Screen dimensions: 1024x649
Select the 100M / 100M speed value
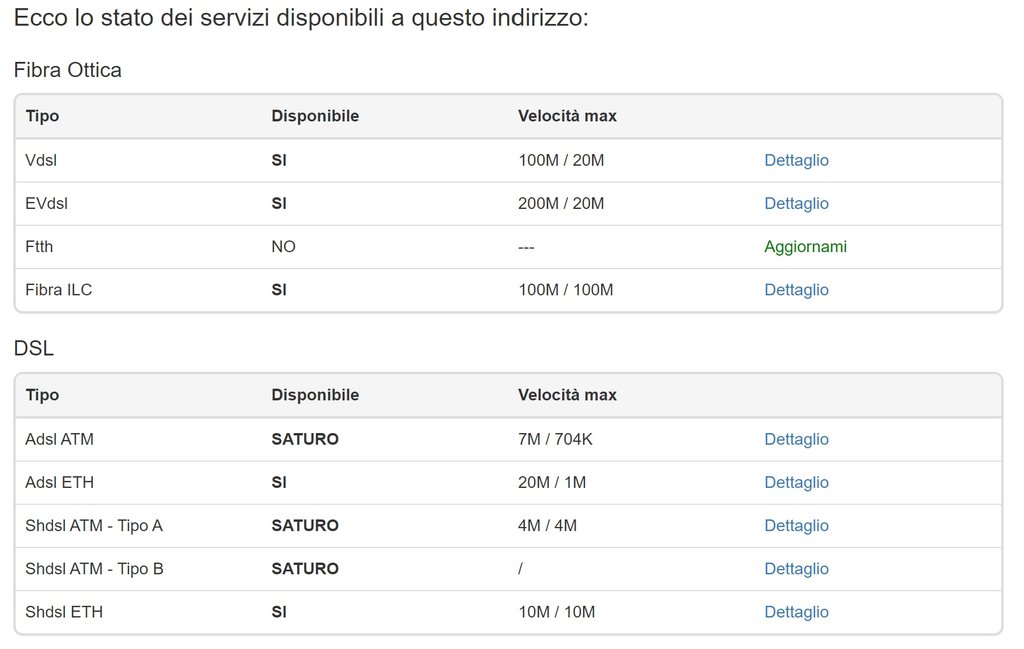(565, 290)
